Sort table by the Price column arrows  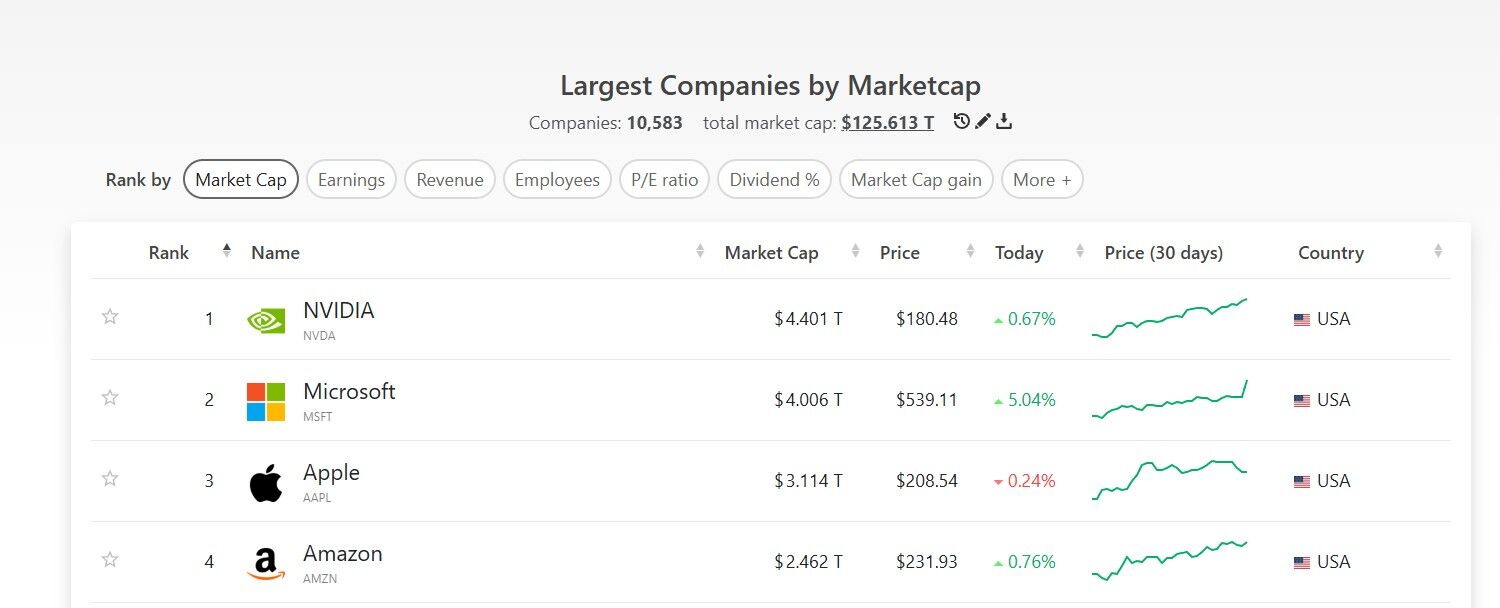[970, 252]
